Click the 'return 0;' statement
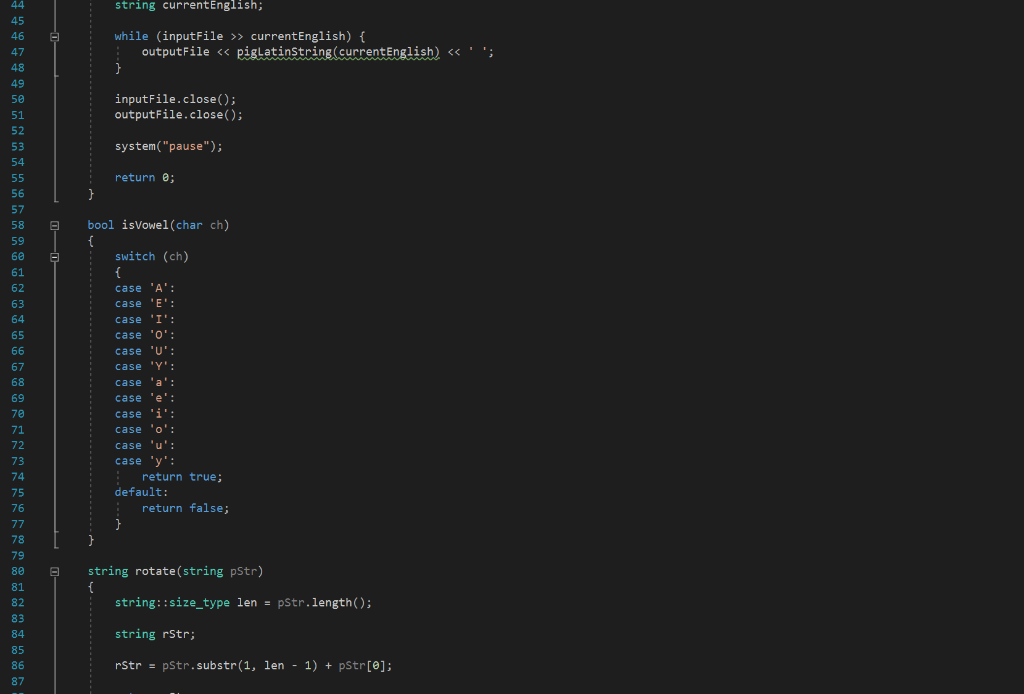 pos(144,178)
